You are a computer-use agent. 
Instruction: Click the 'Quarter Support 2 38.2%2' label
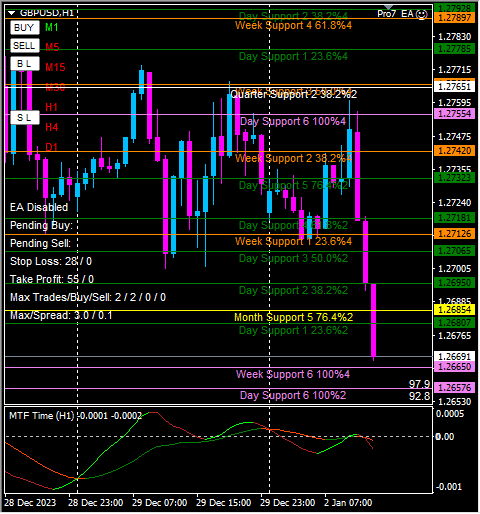(293, 94)
